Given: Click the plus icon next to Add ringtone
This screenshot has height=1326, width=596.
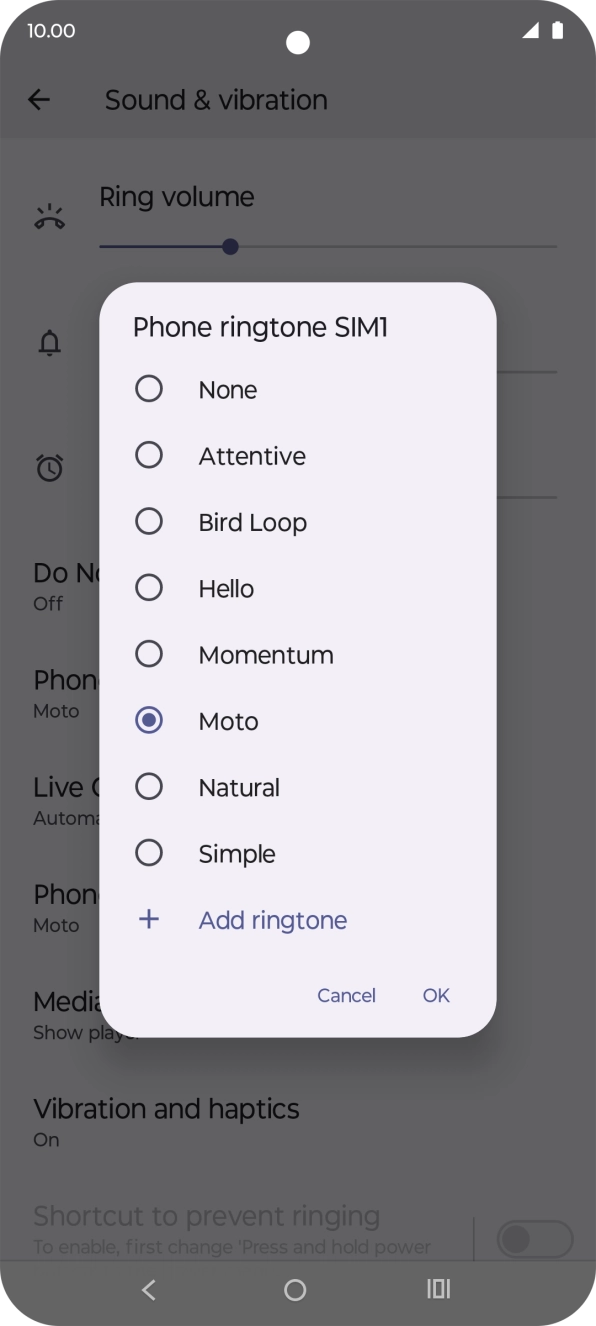Looking at the screenshot, I should click(149, 919).
